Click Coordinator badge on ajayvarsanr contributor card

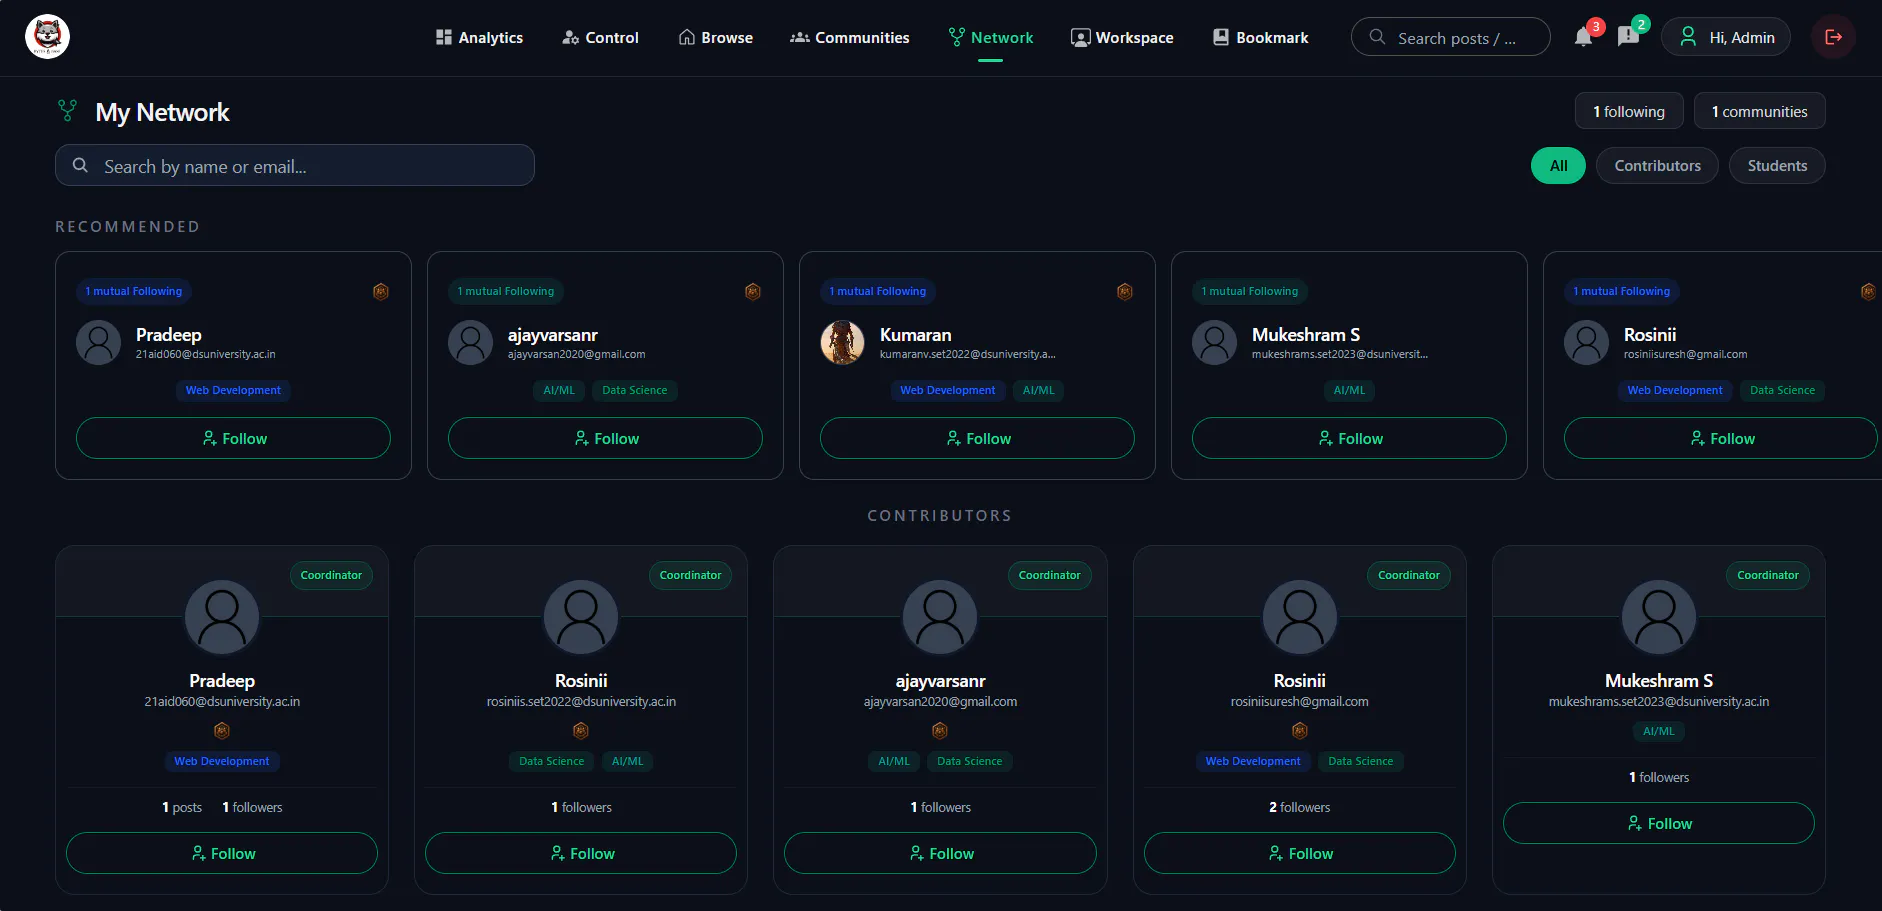(1049, 575)
